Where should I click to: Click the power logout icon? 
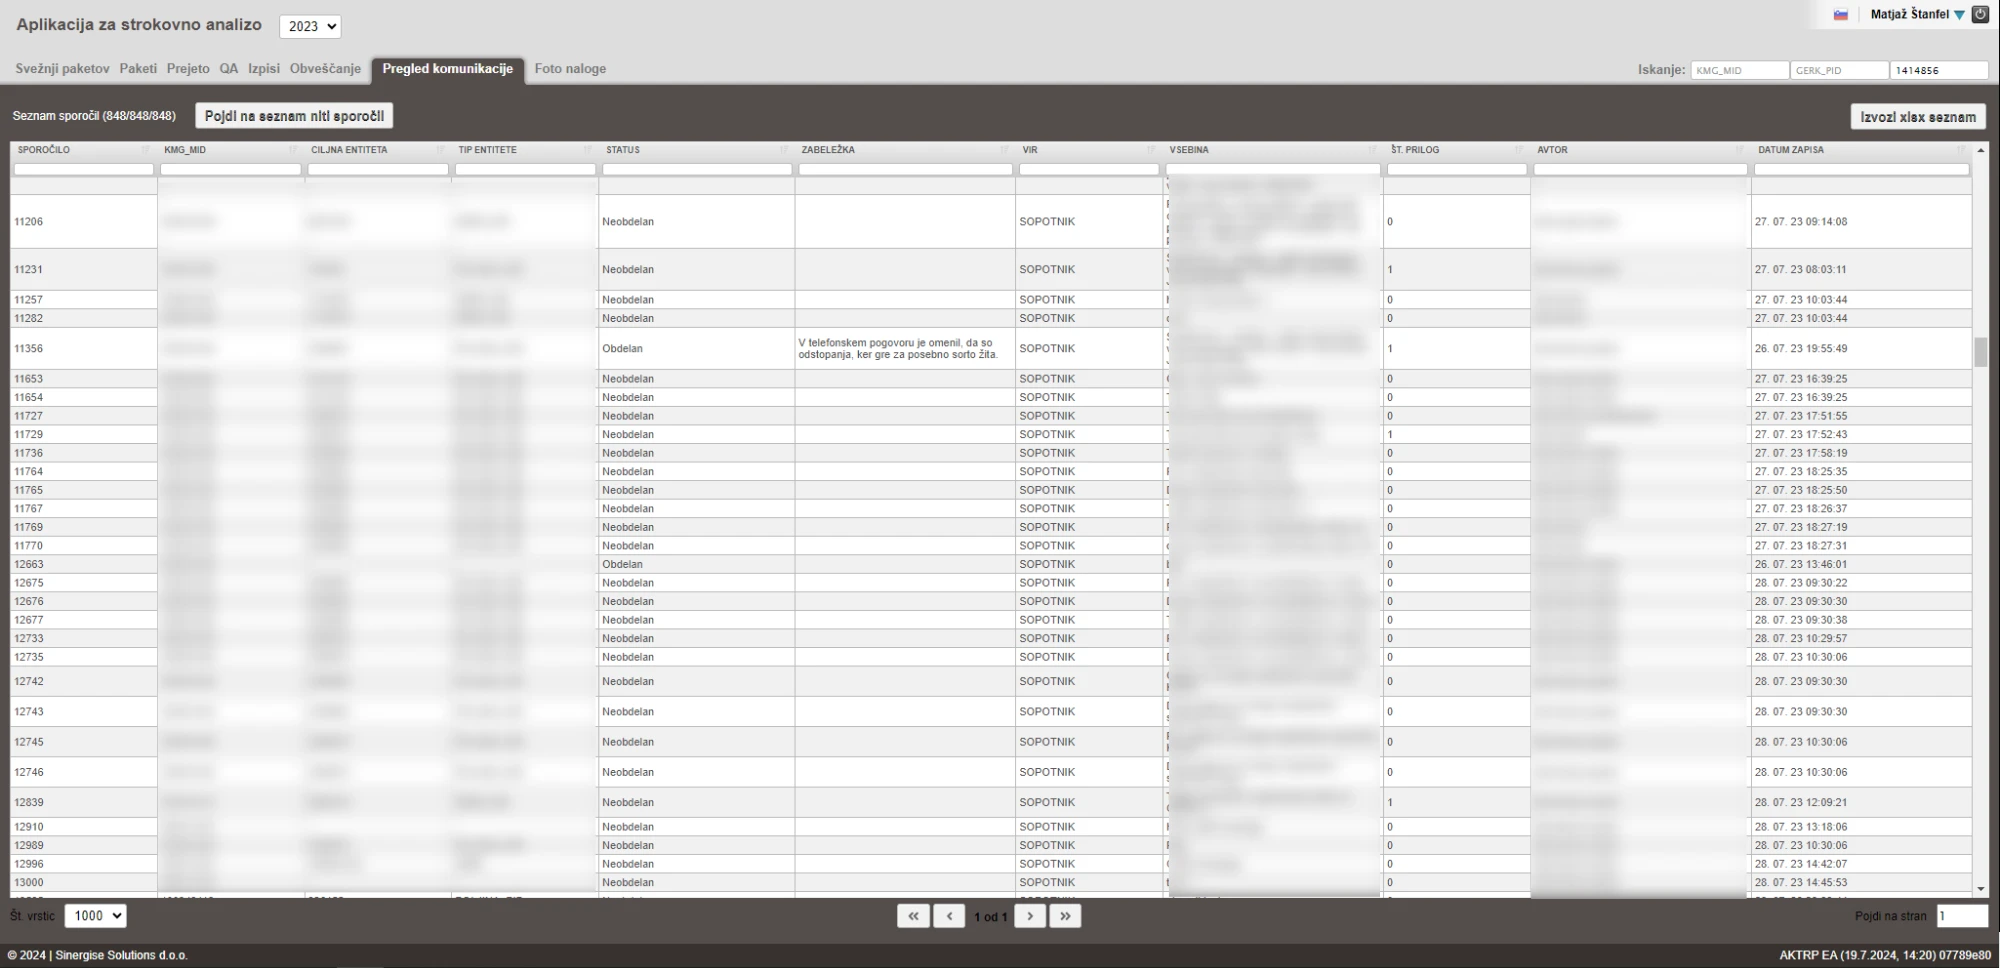[x=1980, y=15]
